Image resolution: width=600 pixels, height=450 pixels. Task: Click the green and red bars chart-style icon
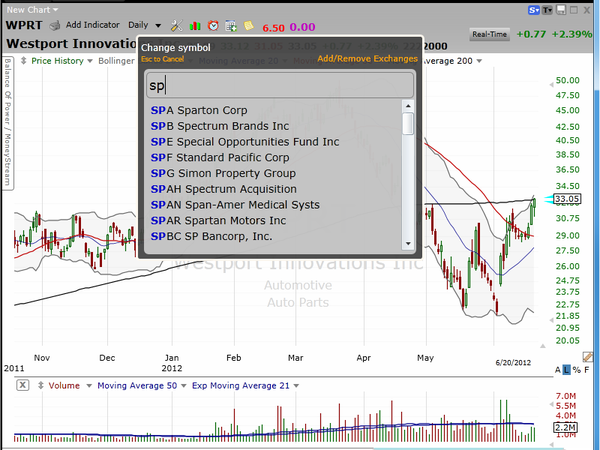pos(195,26)
